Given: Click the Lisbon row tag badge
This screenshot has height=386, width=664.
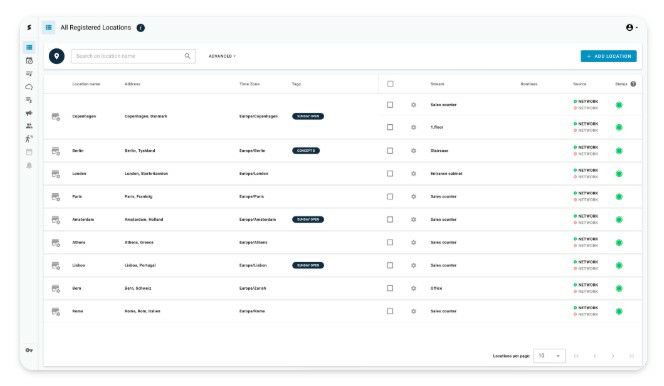Looking at the screenshot, I should [x=308, y=265].
